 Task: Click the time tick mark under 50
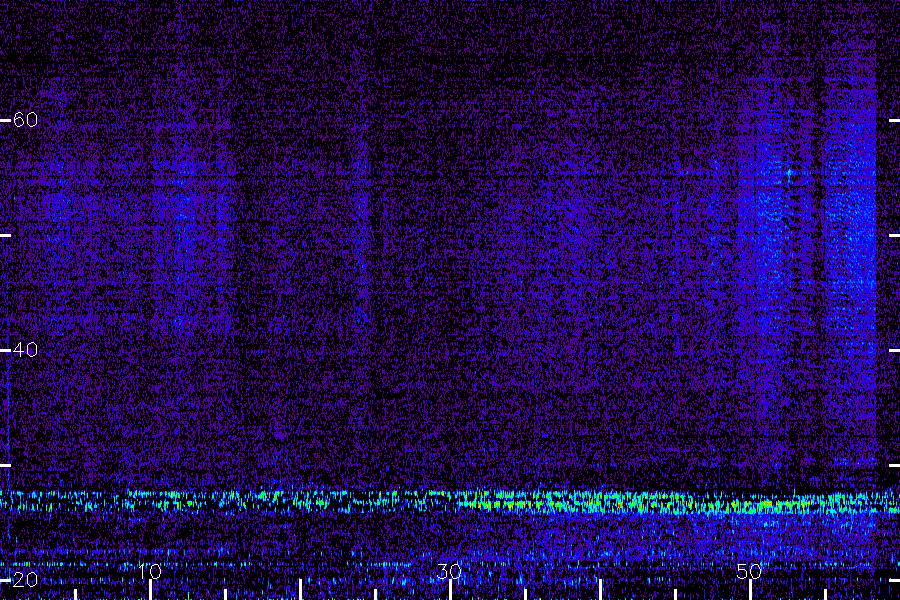pos(750,590)
